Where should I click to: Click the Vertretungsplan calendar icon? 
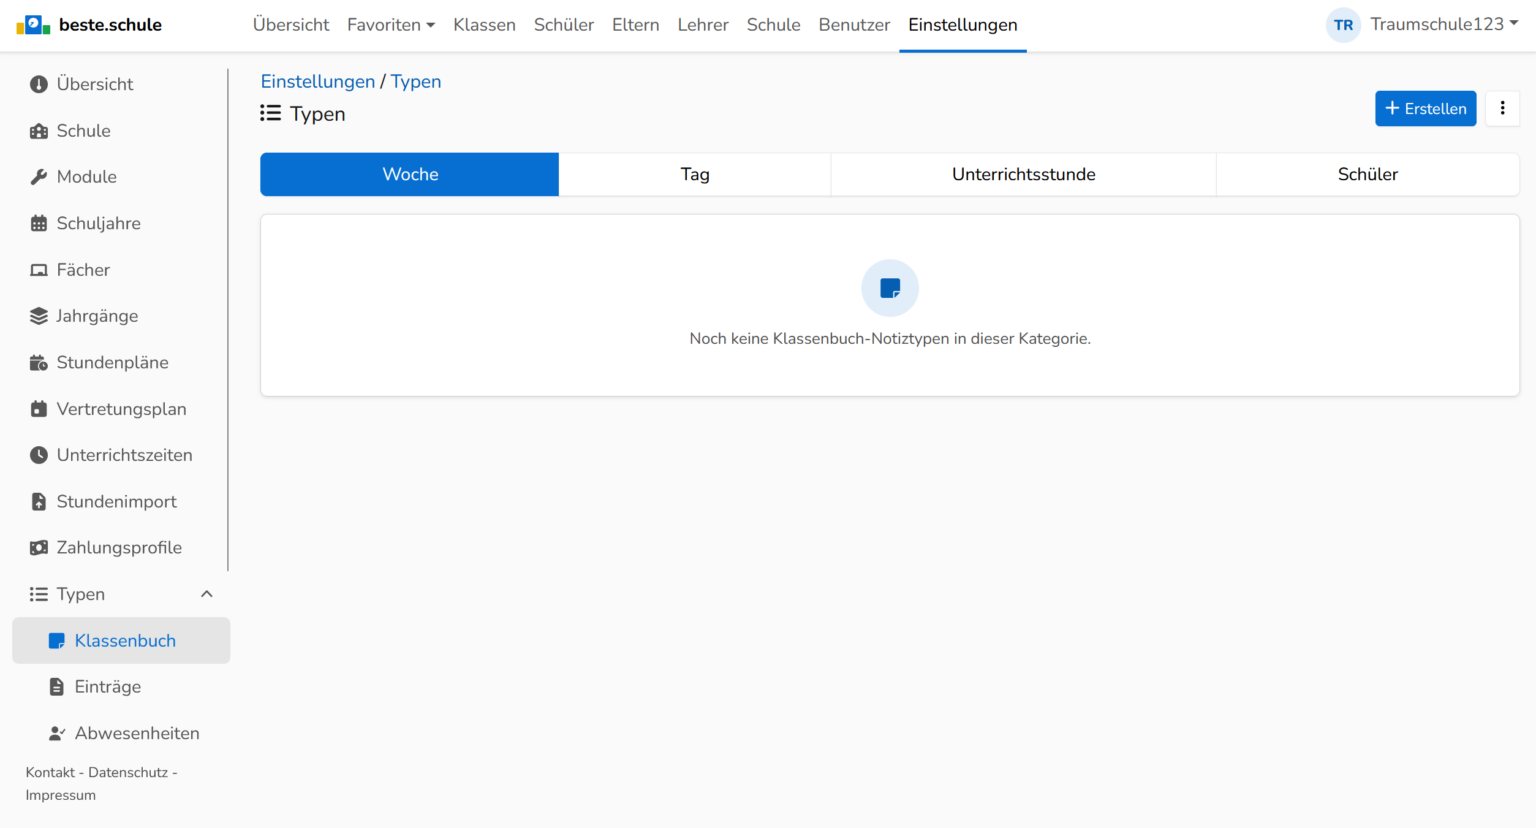click(x=39, y=409)
